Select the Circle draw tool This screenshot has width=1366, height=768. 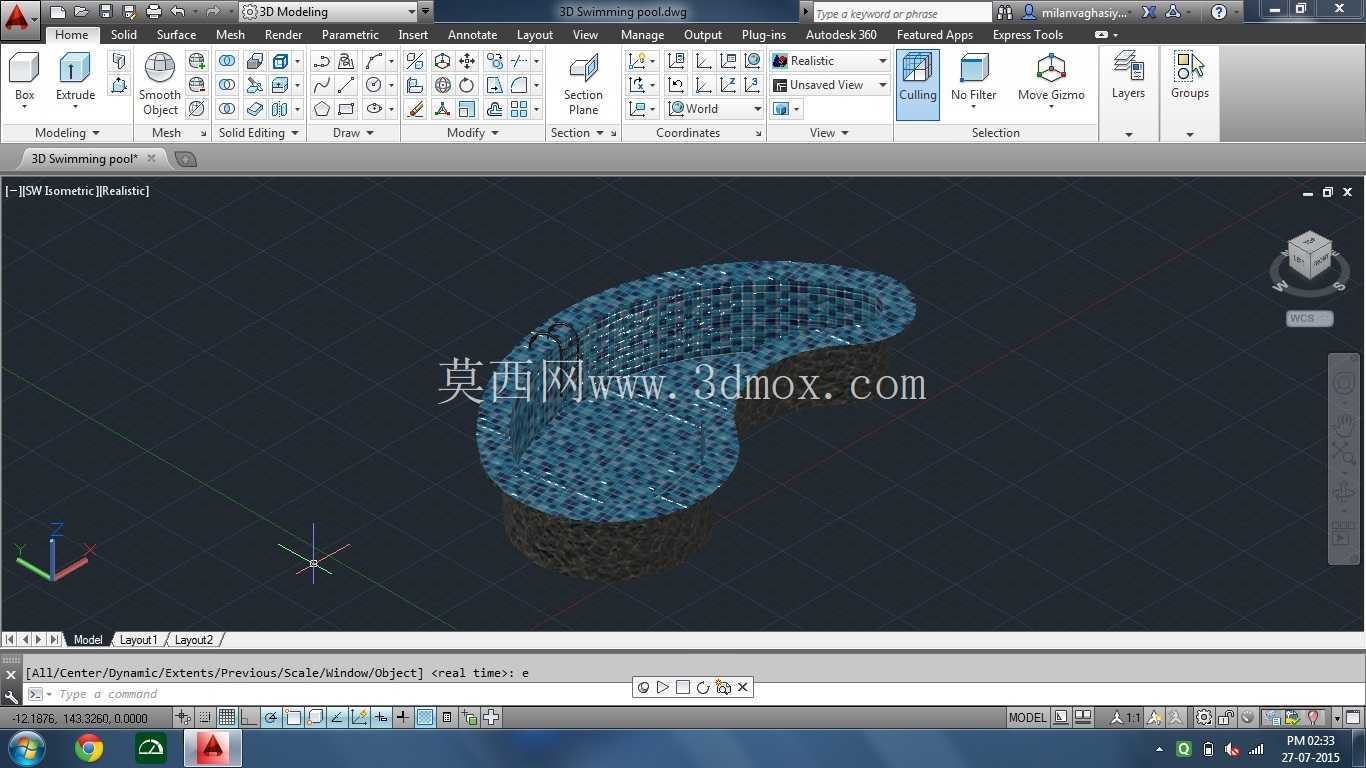[x=374, y=85]
